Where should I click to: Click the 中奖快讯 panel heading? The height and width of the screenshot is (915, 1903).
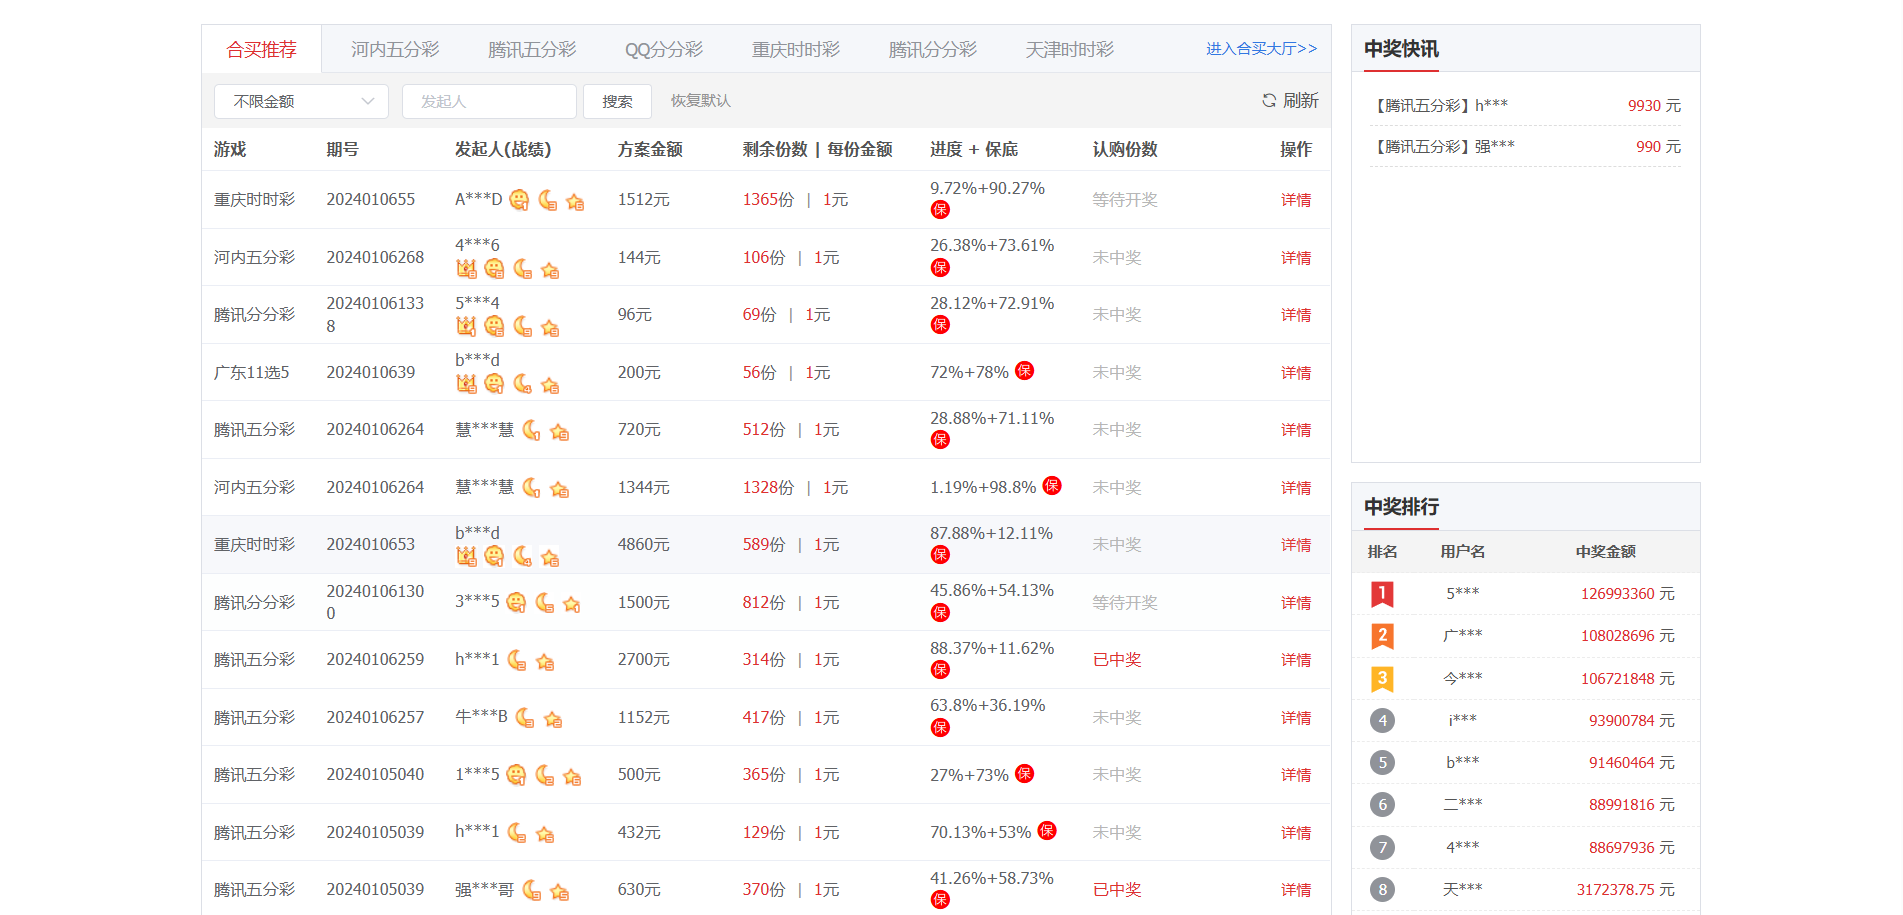1402,49
